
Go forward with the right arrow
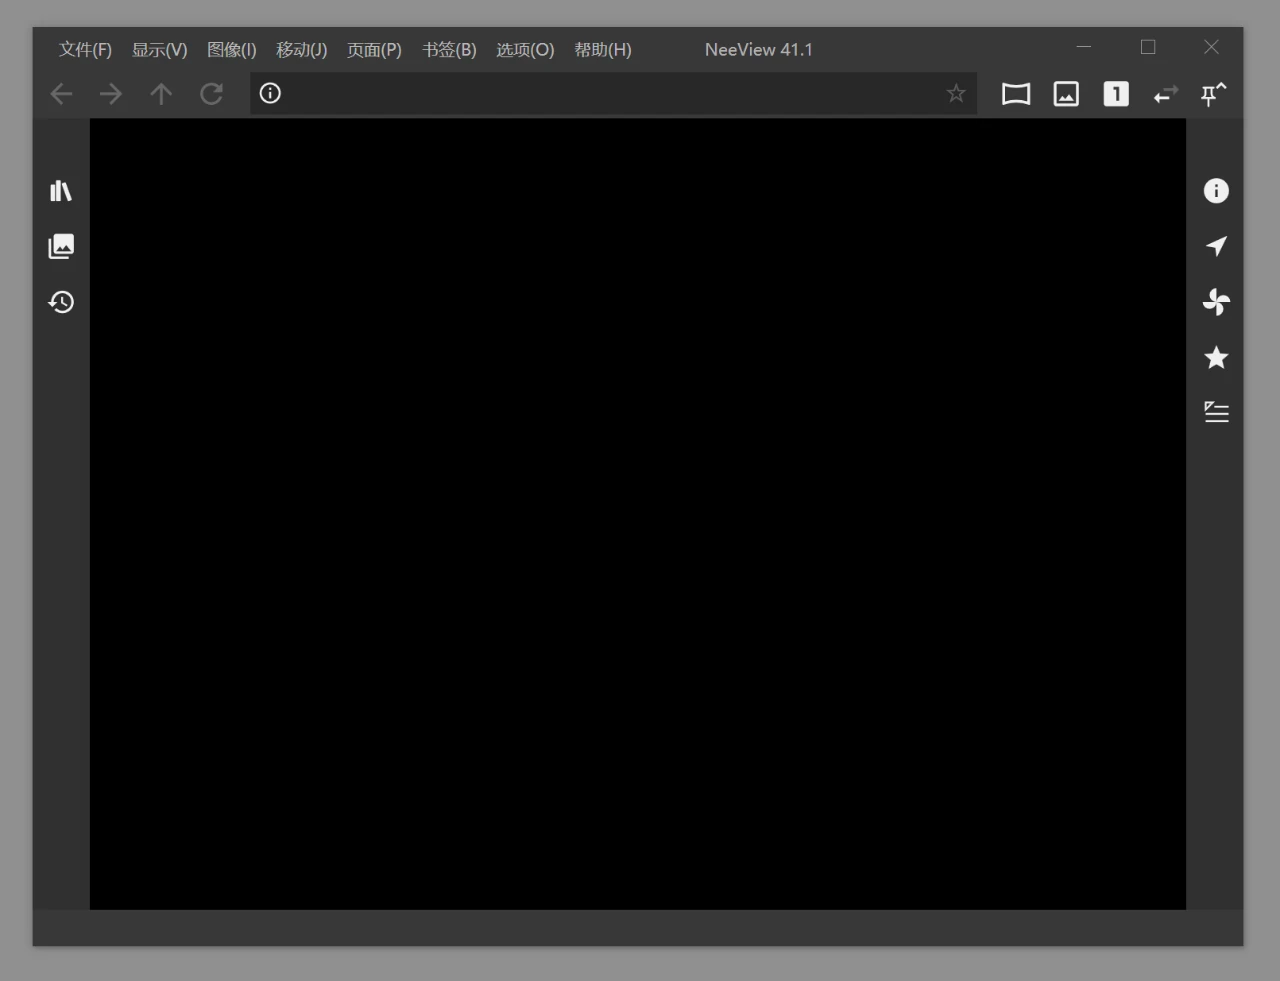coord(111,94)
